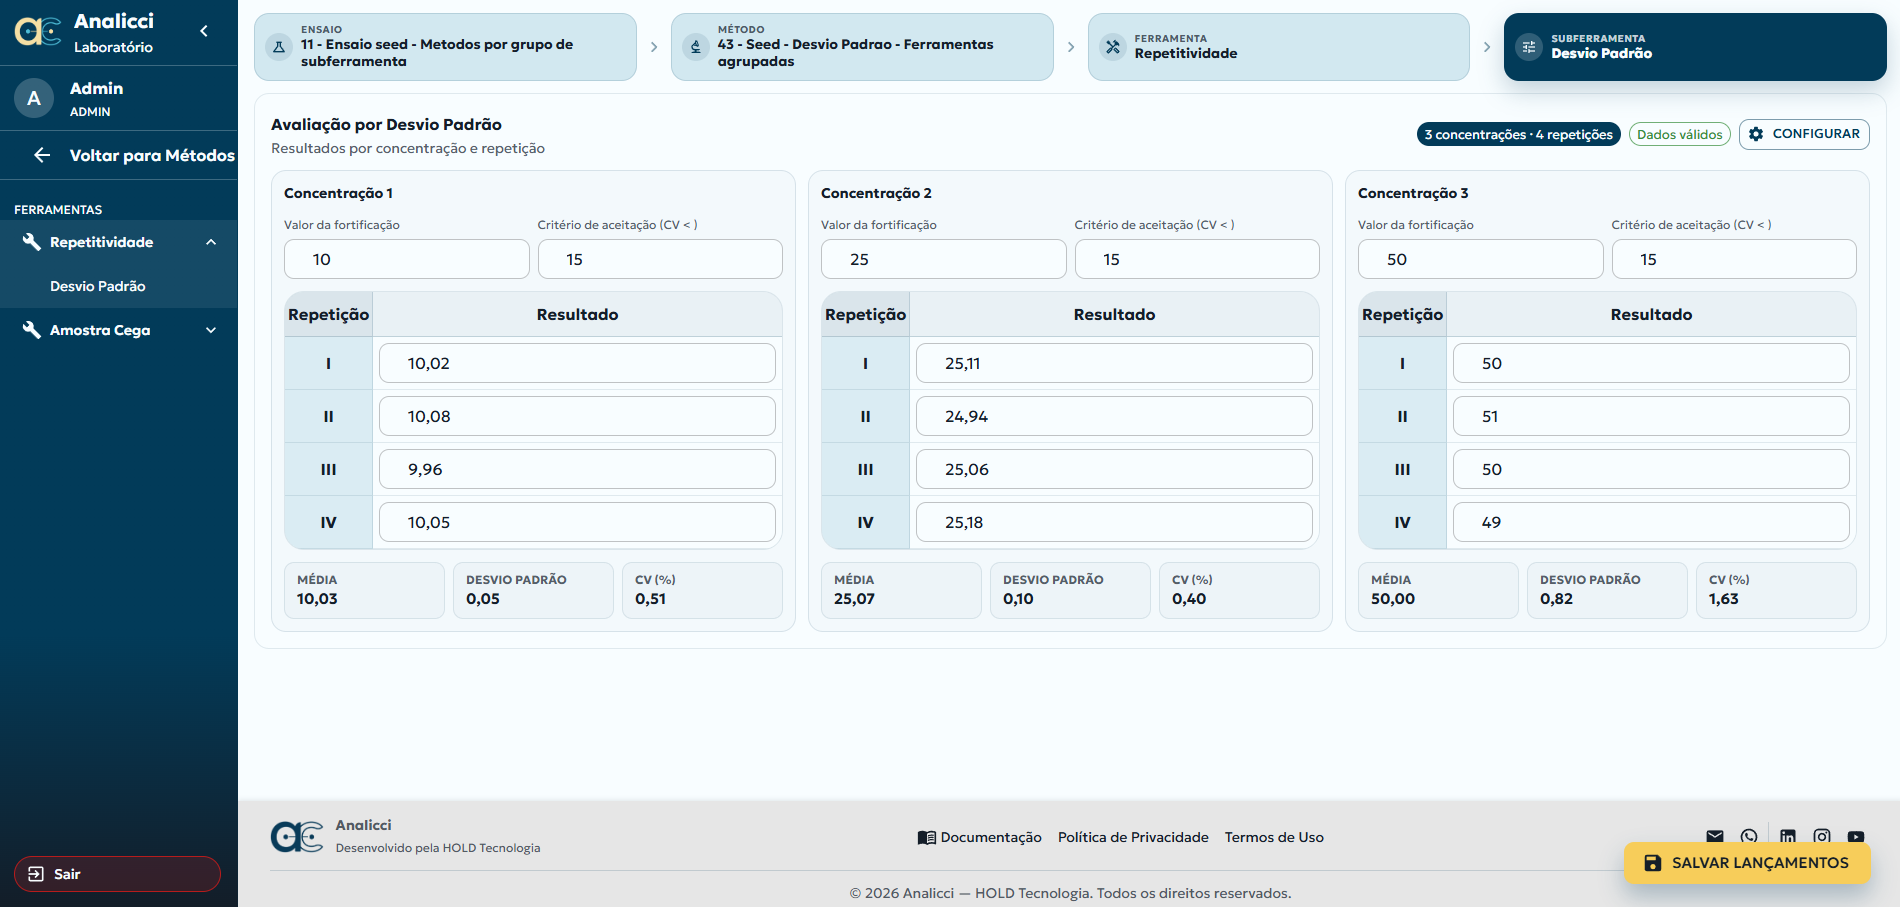Click the Concentração 1 média value 10,03

point(317,599)
